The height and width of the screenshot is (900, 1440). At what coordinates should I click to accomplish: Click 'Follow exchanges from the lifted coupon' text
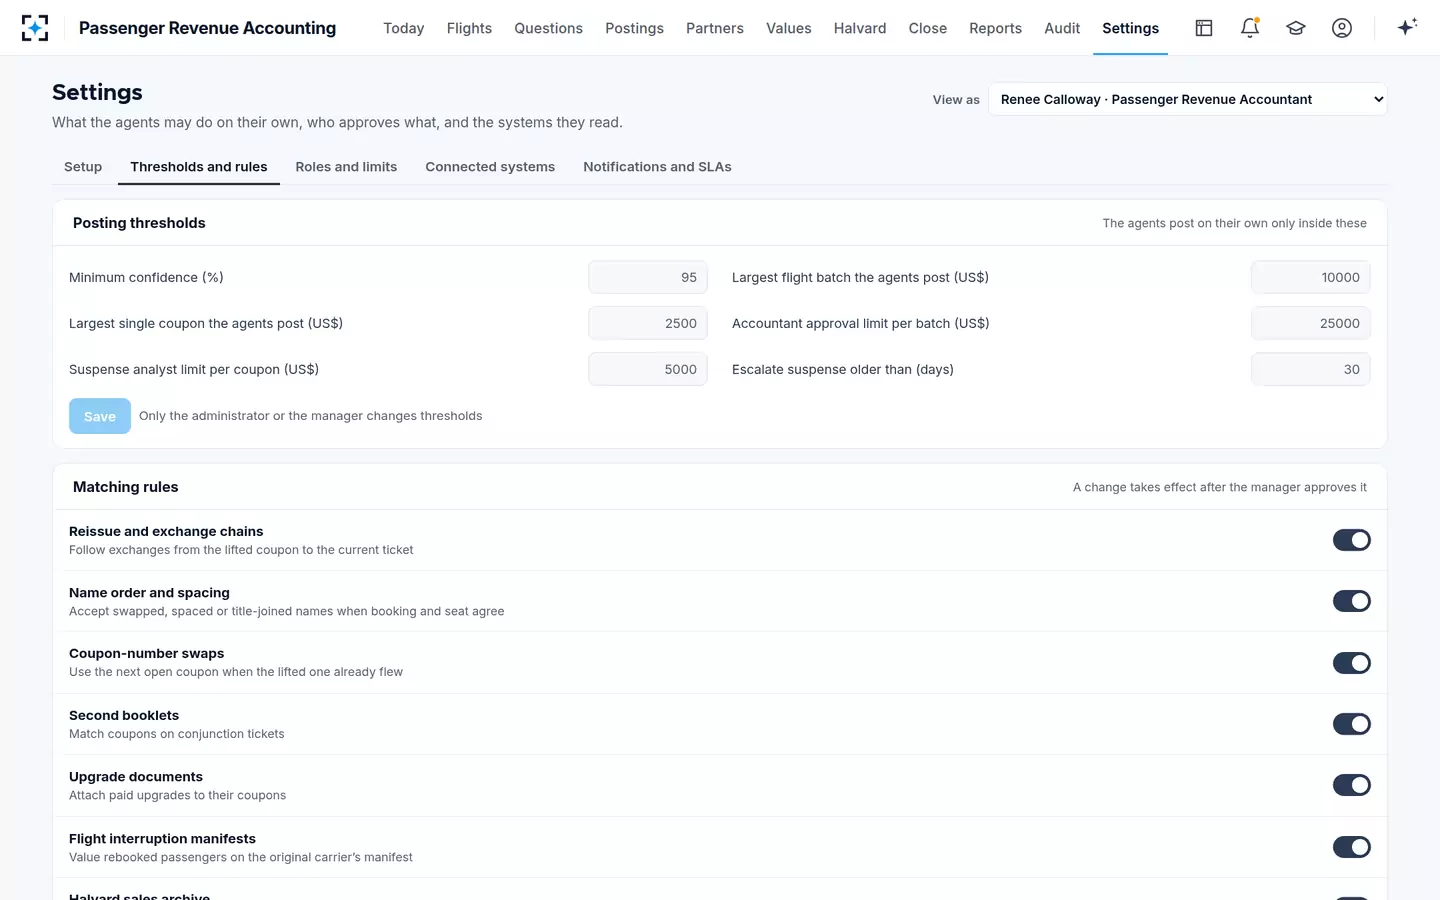(241, 550)
